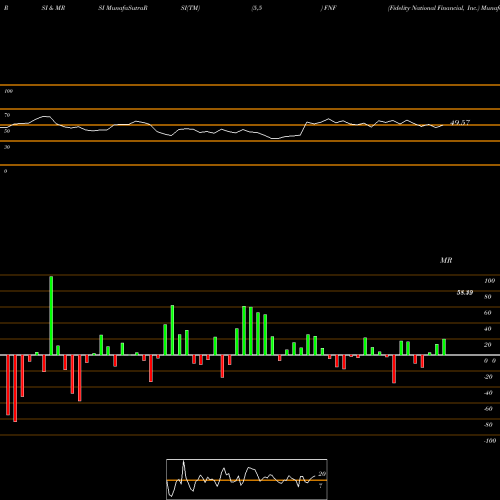500x500 pixels.
Task: Click the 60 label on MR axis
Action: pyautogui.click(x=488, y=313)
